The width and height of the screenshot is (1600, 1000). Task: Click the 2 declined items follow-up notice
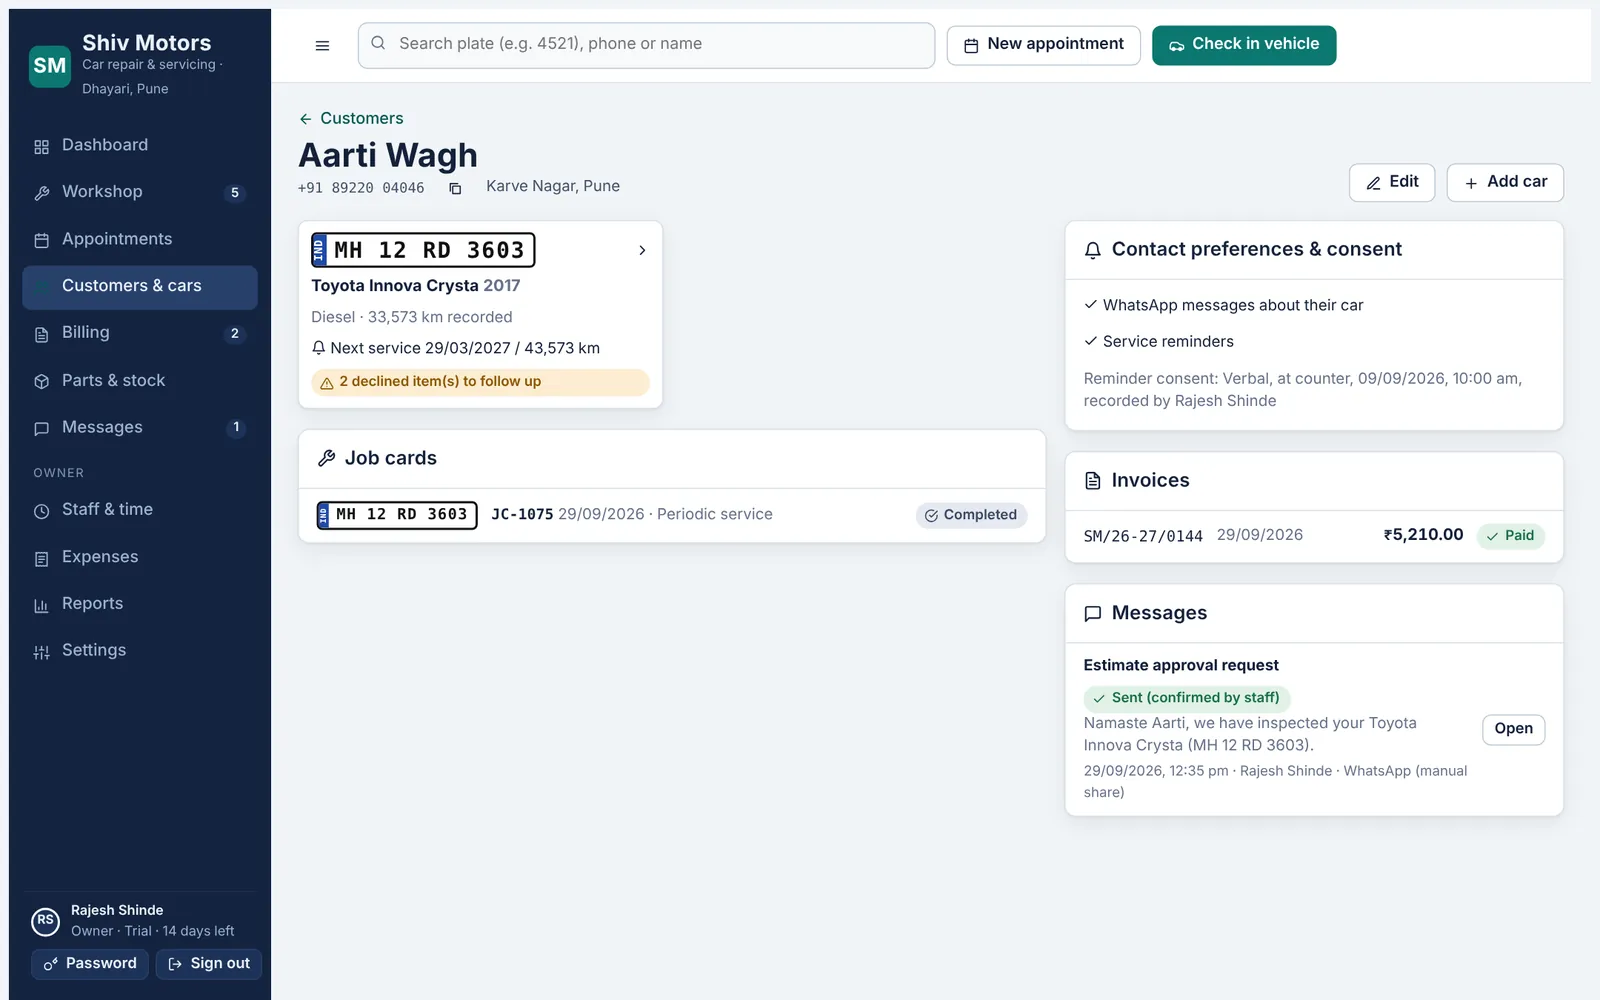pos(480,382)
